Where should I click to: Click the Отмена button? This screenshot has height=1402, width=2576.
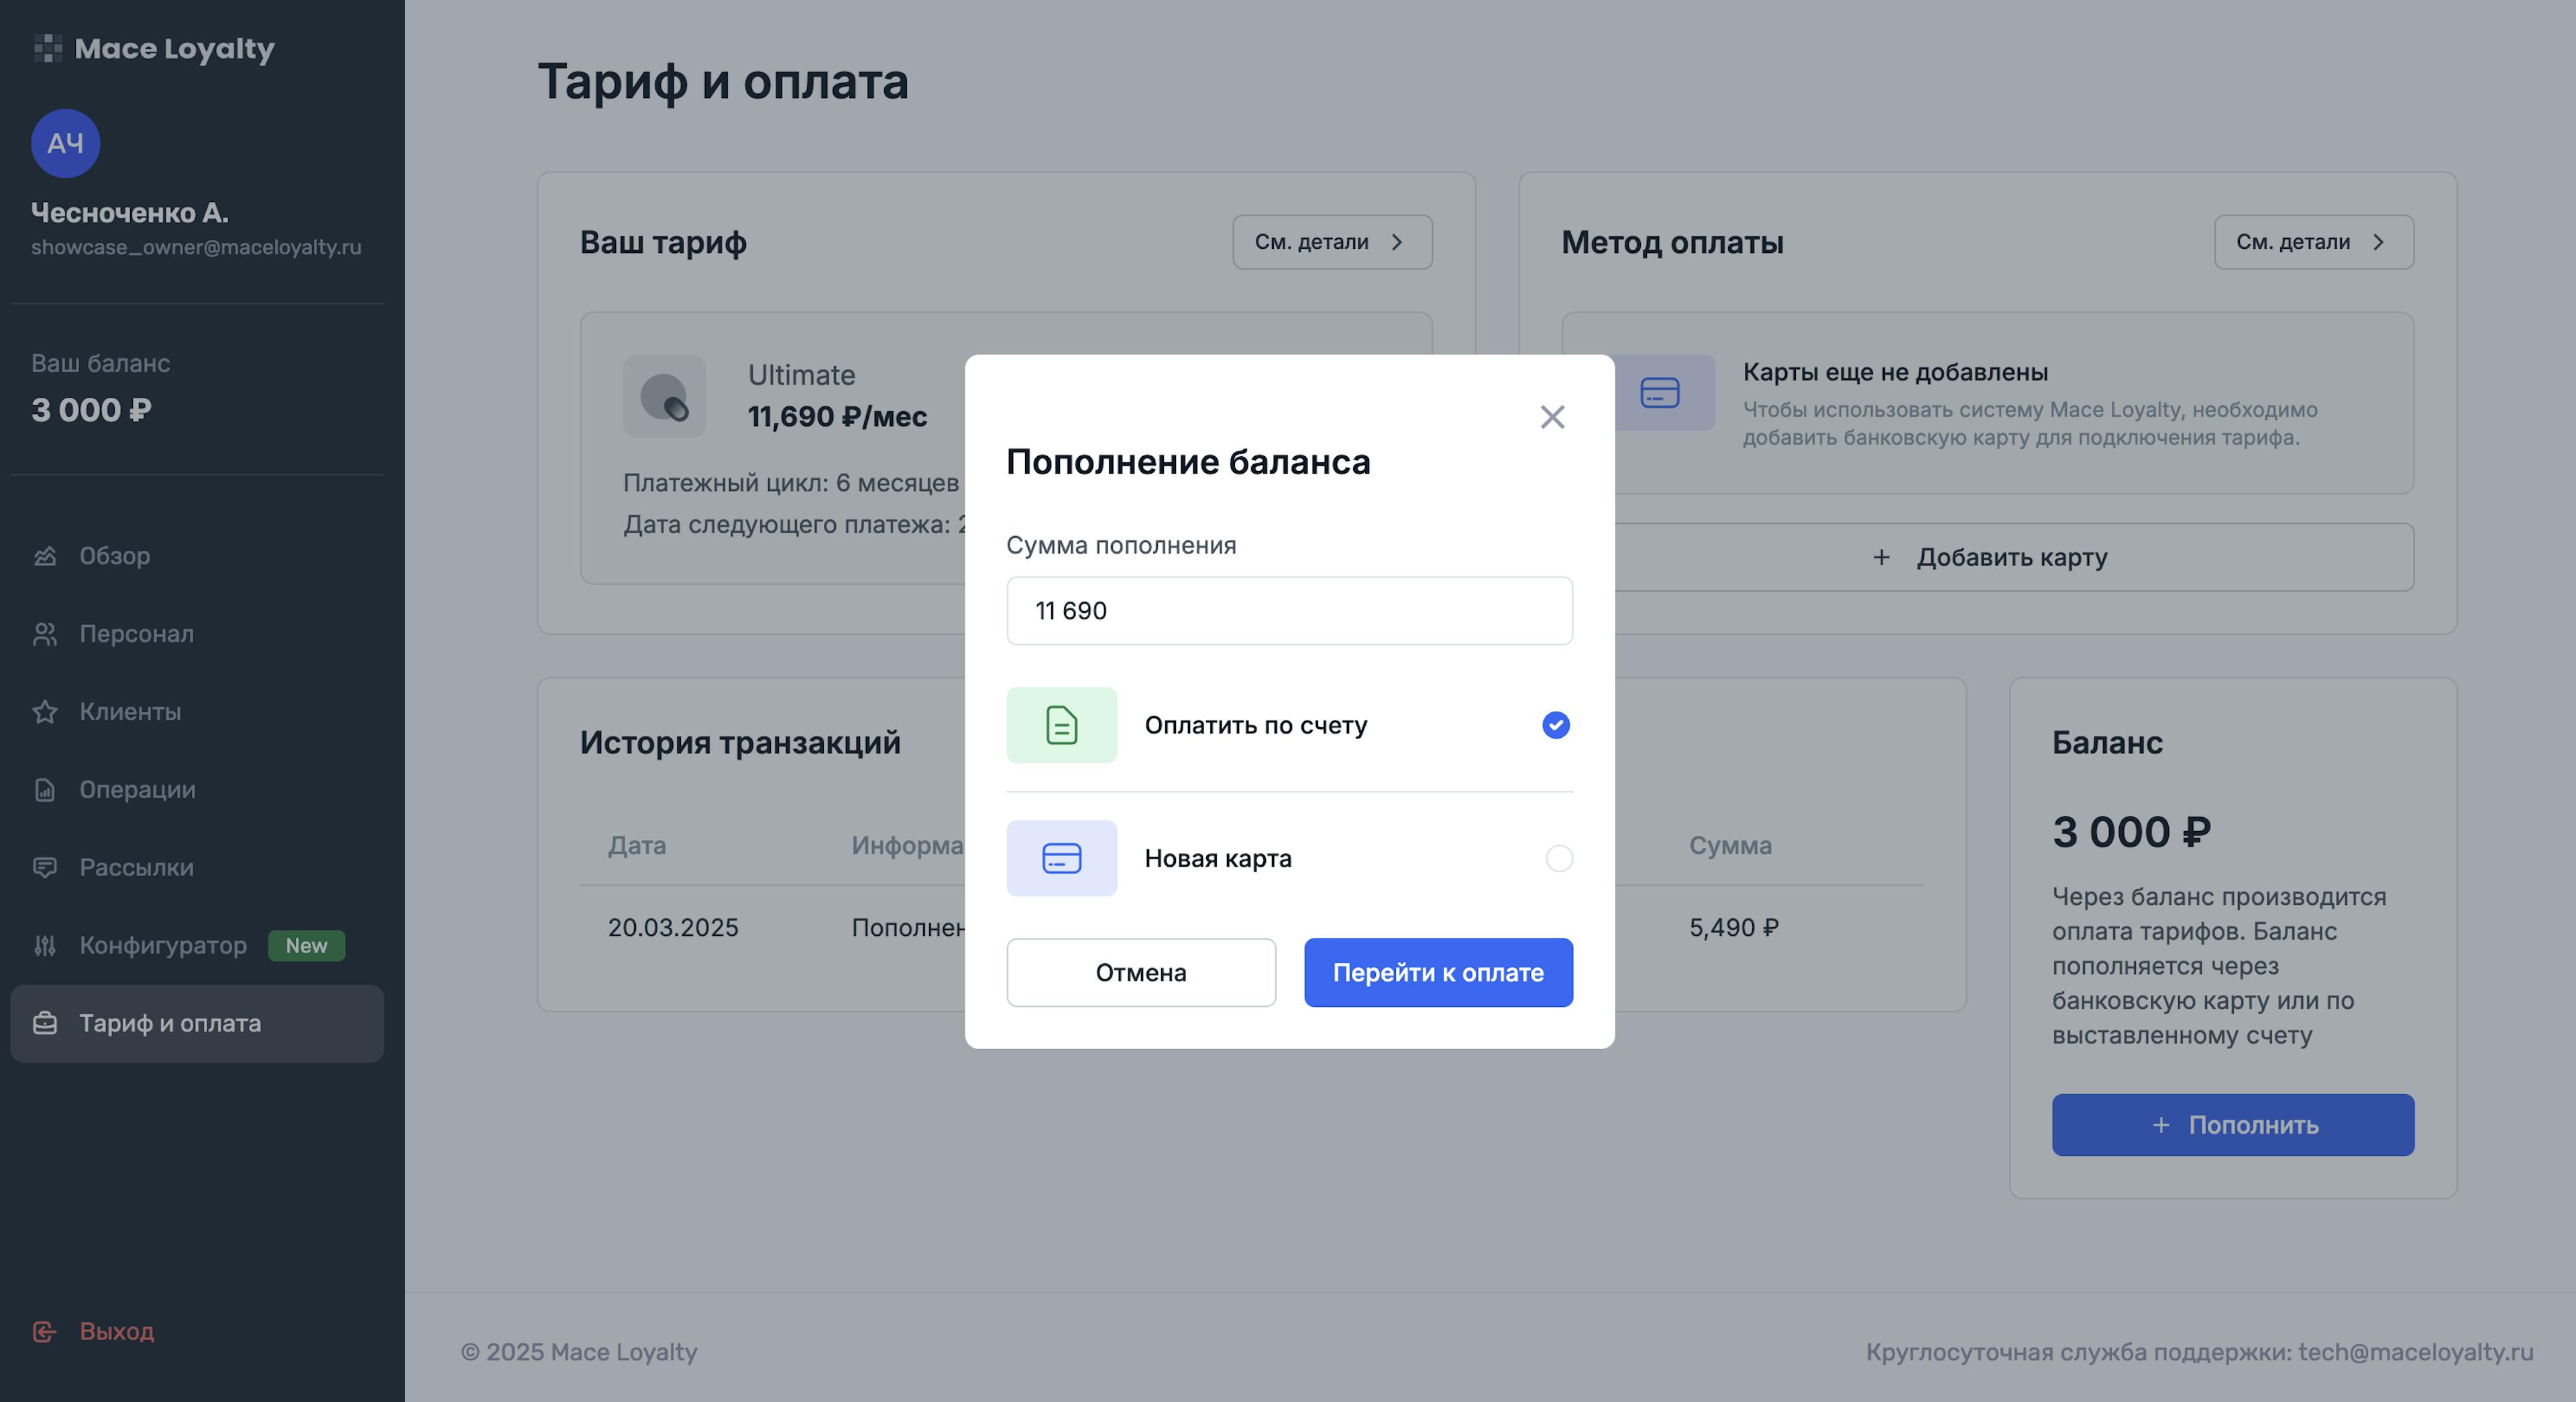coord(1141,973)
